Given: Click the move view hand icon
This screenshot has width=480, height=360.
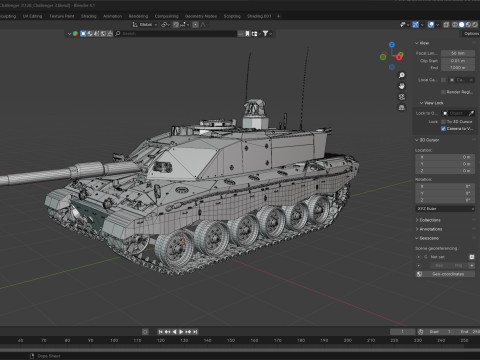Looking at the screenshot, I should pyautogui.click(x=402, y=86).
